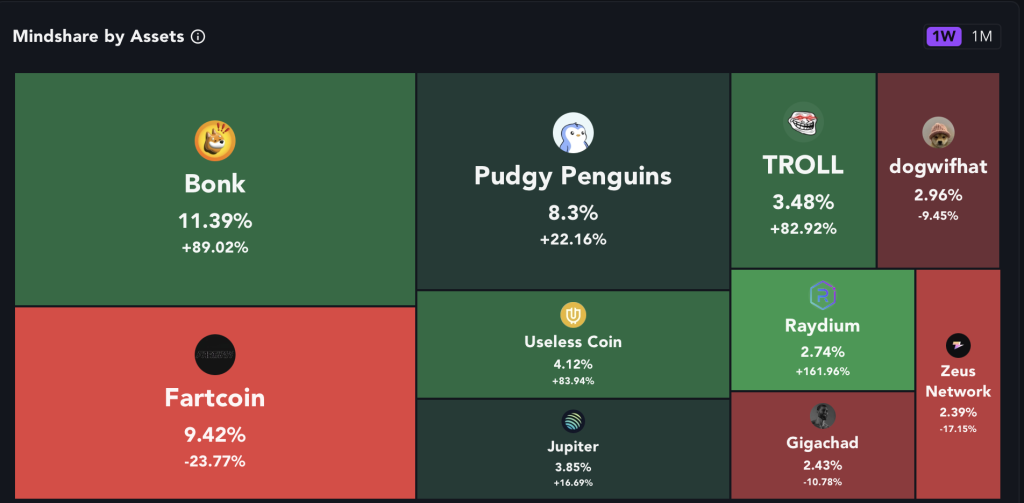
Task: Click the Useless Coin gold logo
Action: point(573,316)
